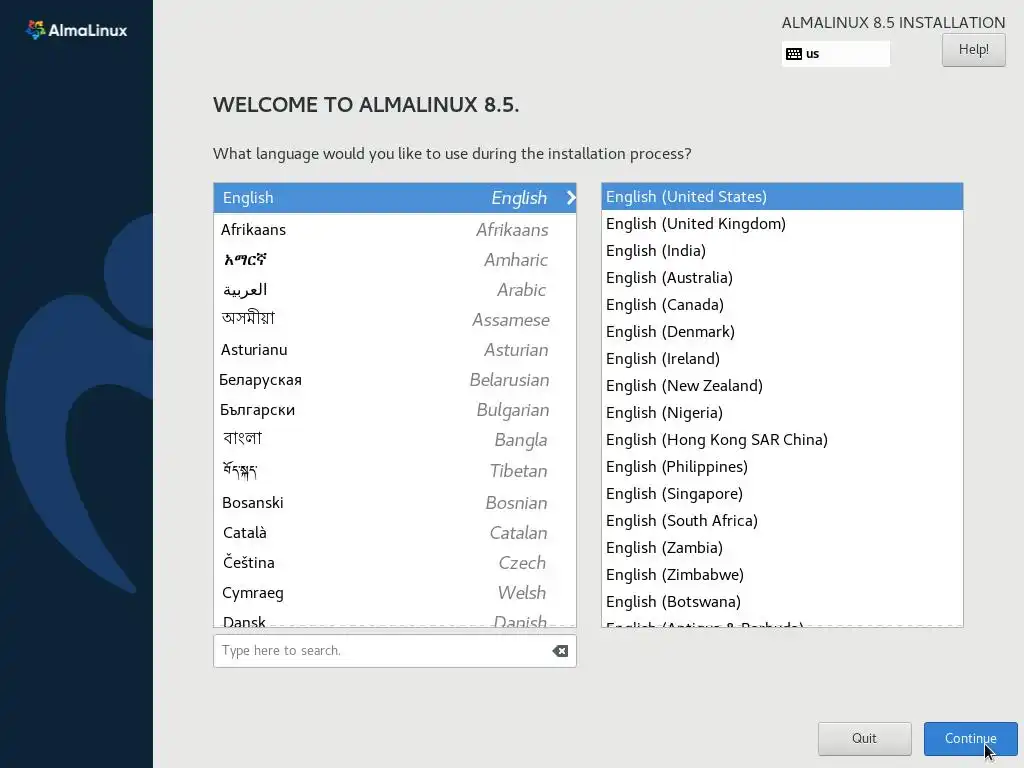Select Bosanski language row
This screenshot has width=1024, height=768.
(x=394, y=503)
